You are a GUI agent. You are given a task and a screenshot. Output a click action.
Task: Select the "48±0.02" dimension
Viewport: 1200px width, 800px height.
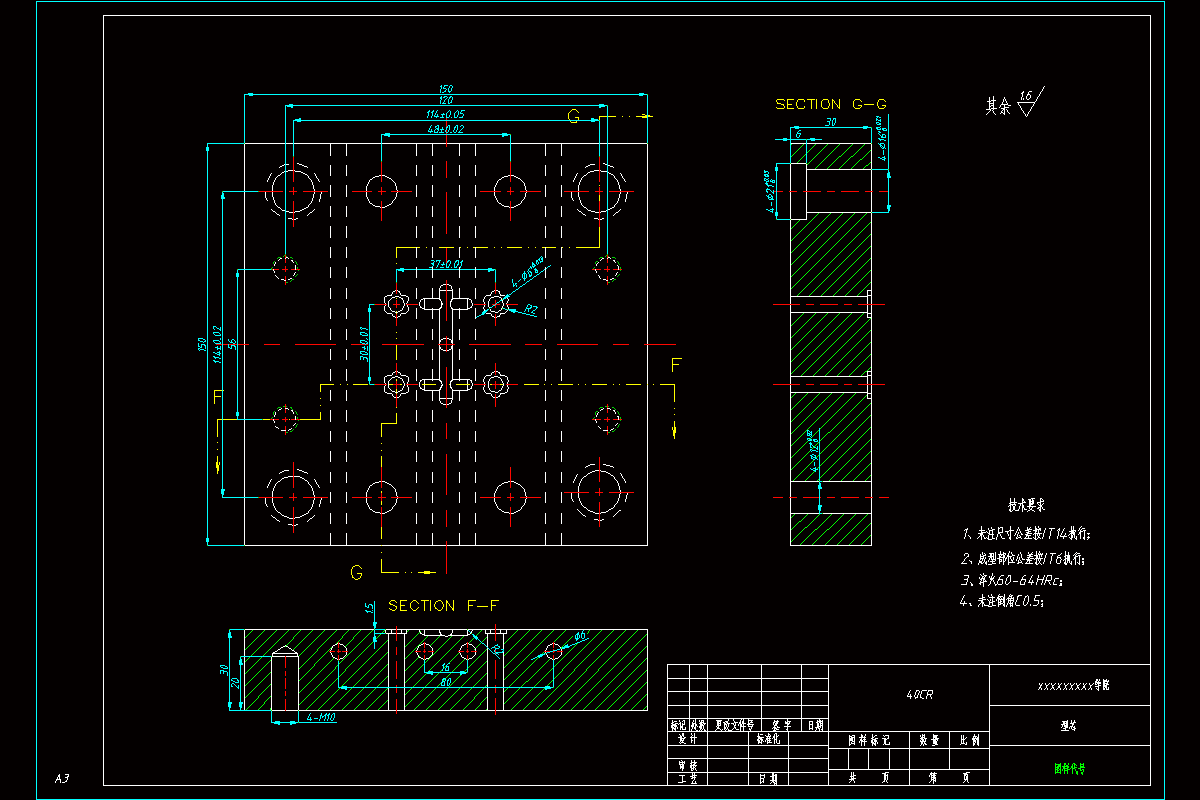point(446,130)
